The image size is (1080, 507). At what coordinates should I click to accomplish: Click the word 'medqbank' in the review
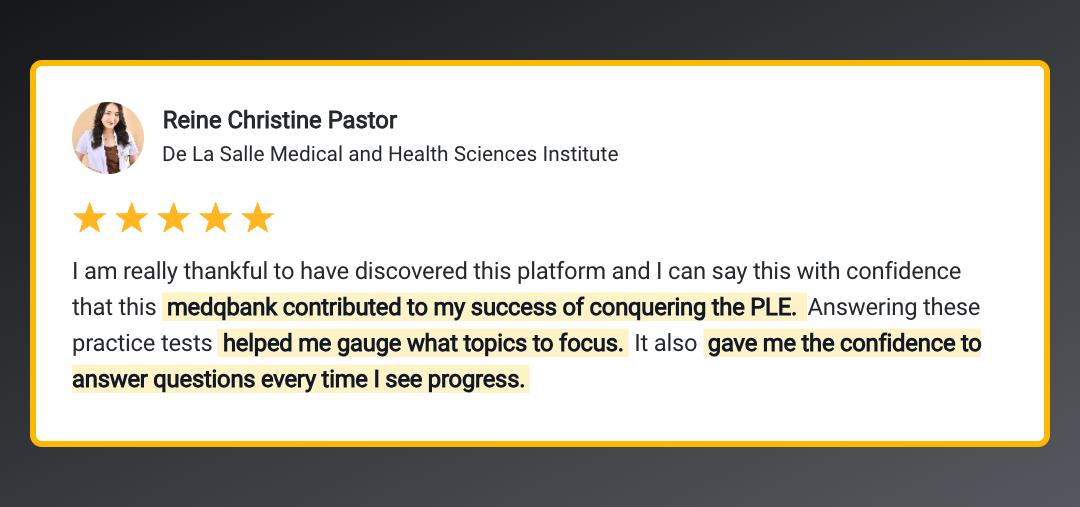click(222, 307)
